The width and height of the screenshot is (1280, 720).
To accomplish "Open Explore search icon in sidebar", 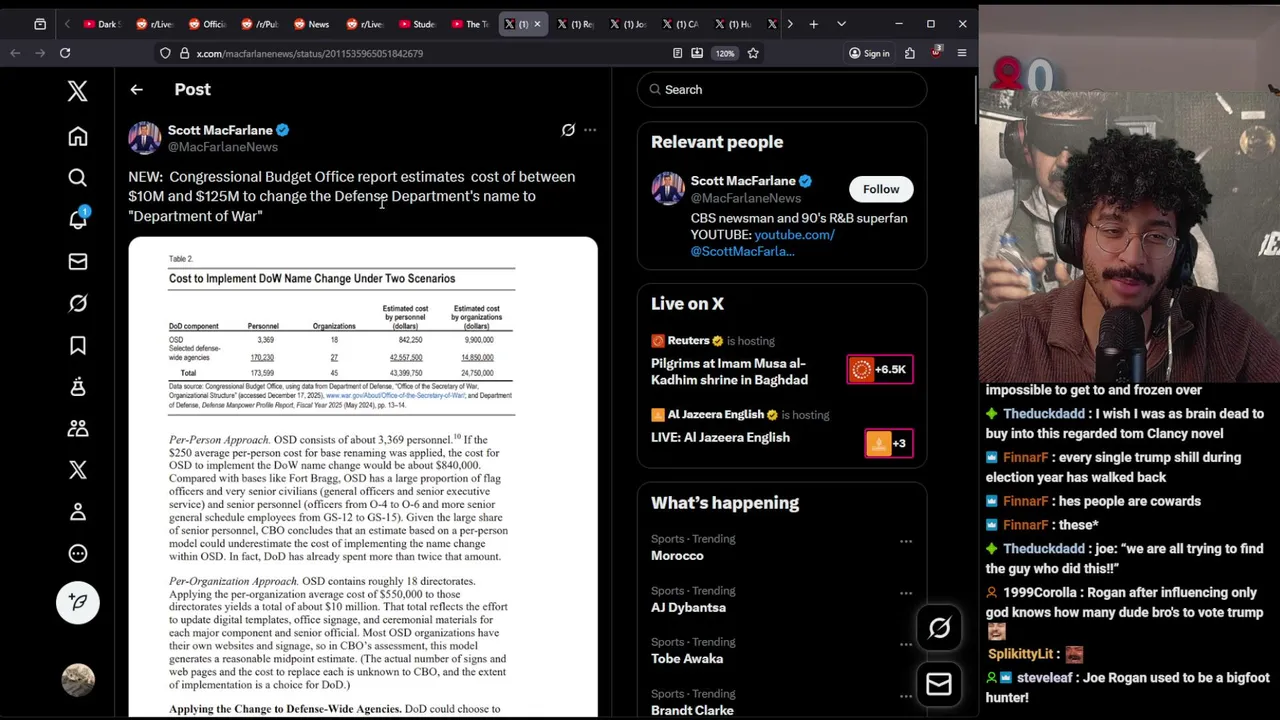I will (77, 178).
